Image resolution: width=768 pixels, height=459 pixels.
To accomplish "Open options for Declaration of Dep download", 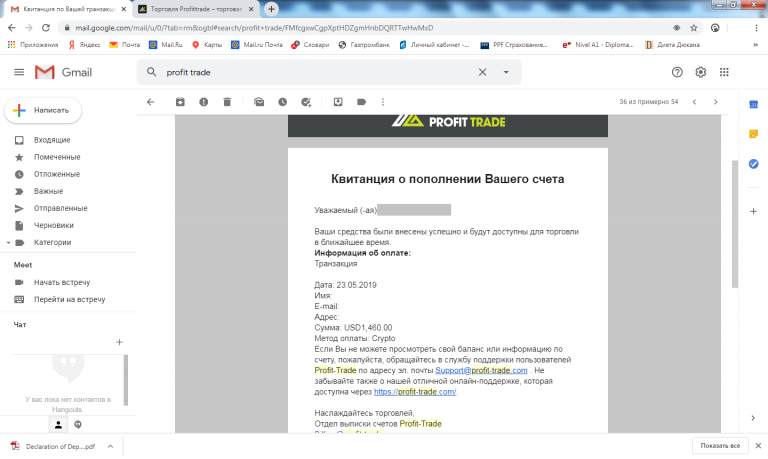I will (110, 446).
